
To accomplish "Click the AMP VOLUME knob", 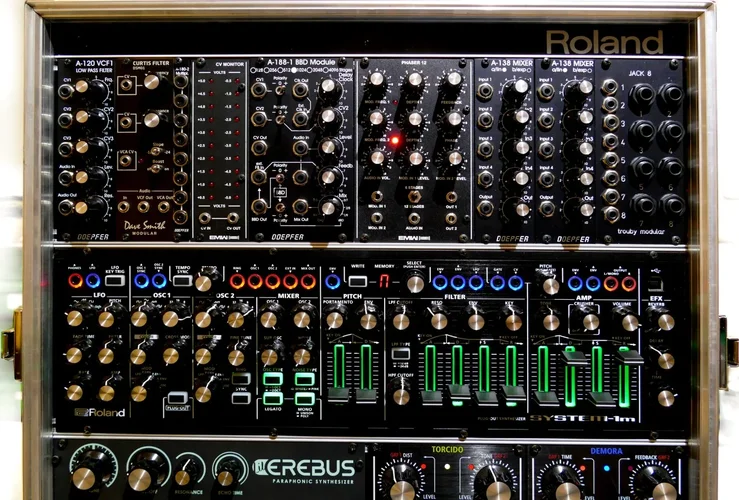I will [x=630, y=323].
